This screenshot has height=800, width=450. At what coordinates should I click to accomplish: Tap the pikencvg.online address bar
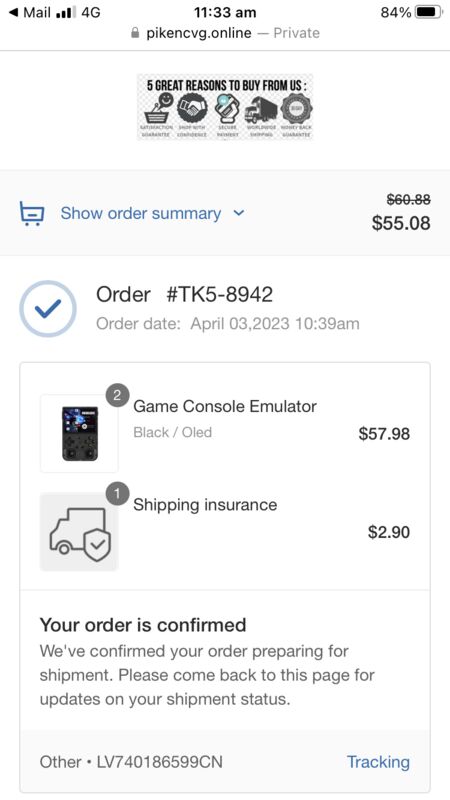(225, 33)
